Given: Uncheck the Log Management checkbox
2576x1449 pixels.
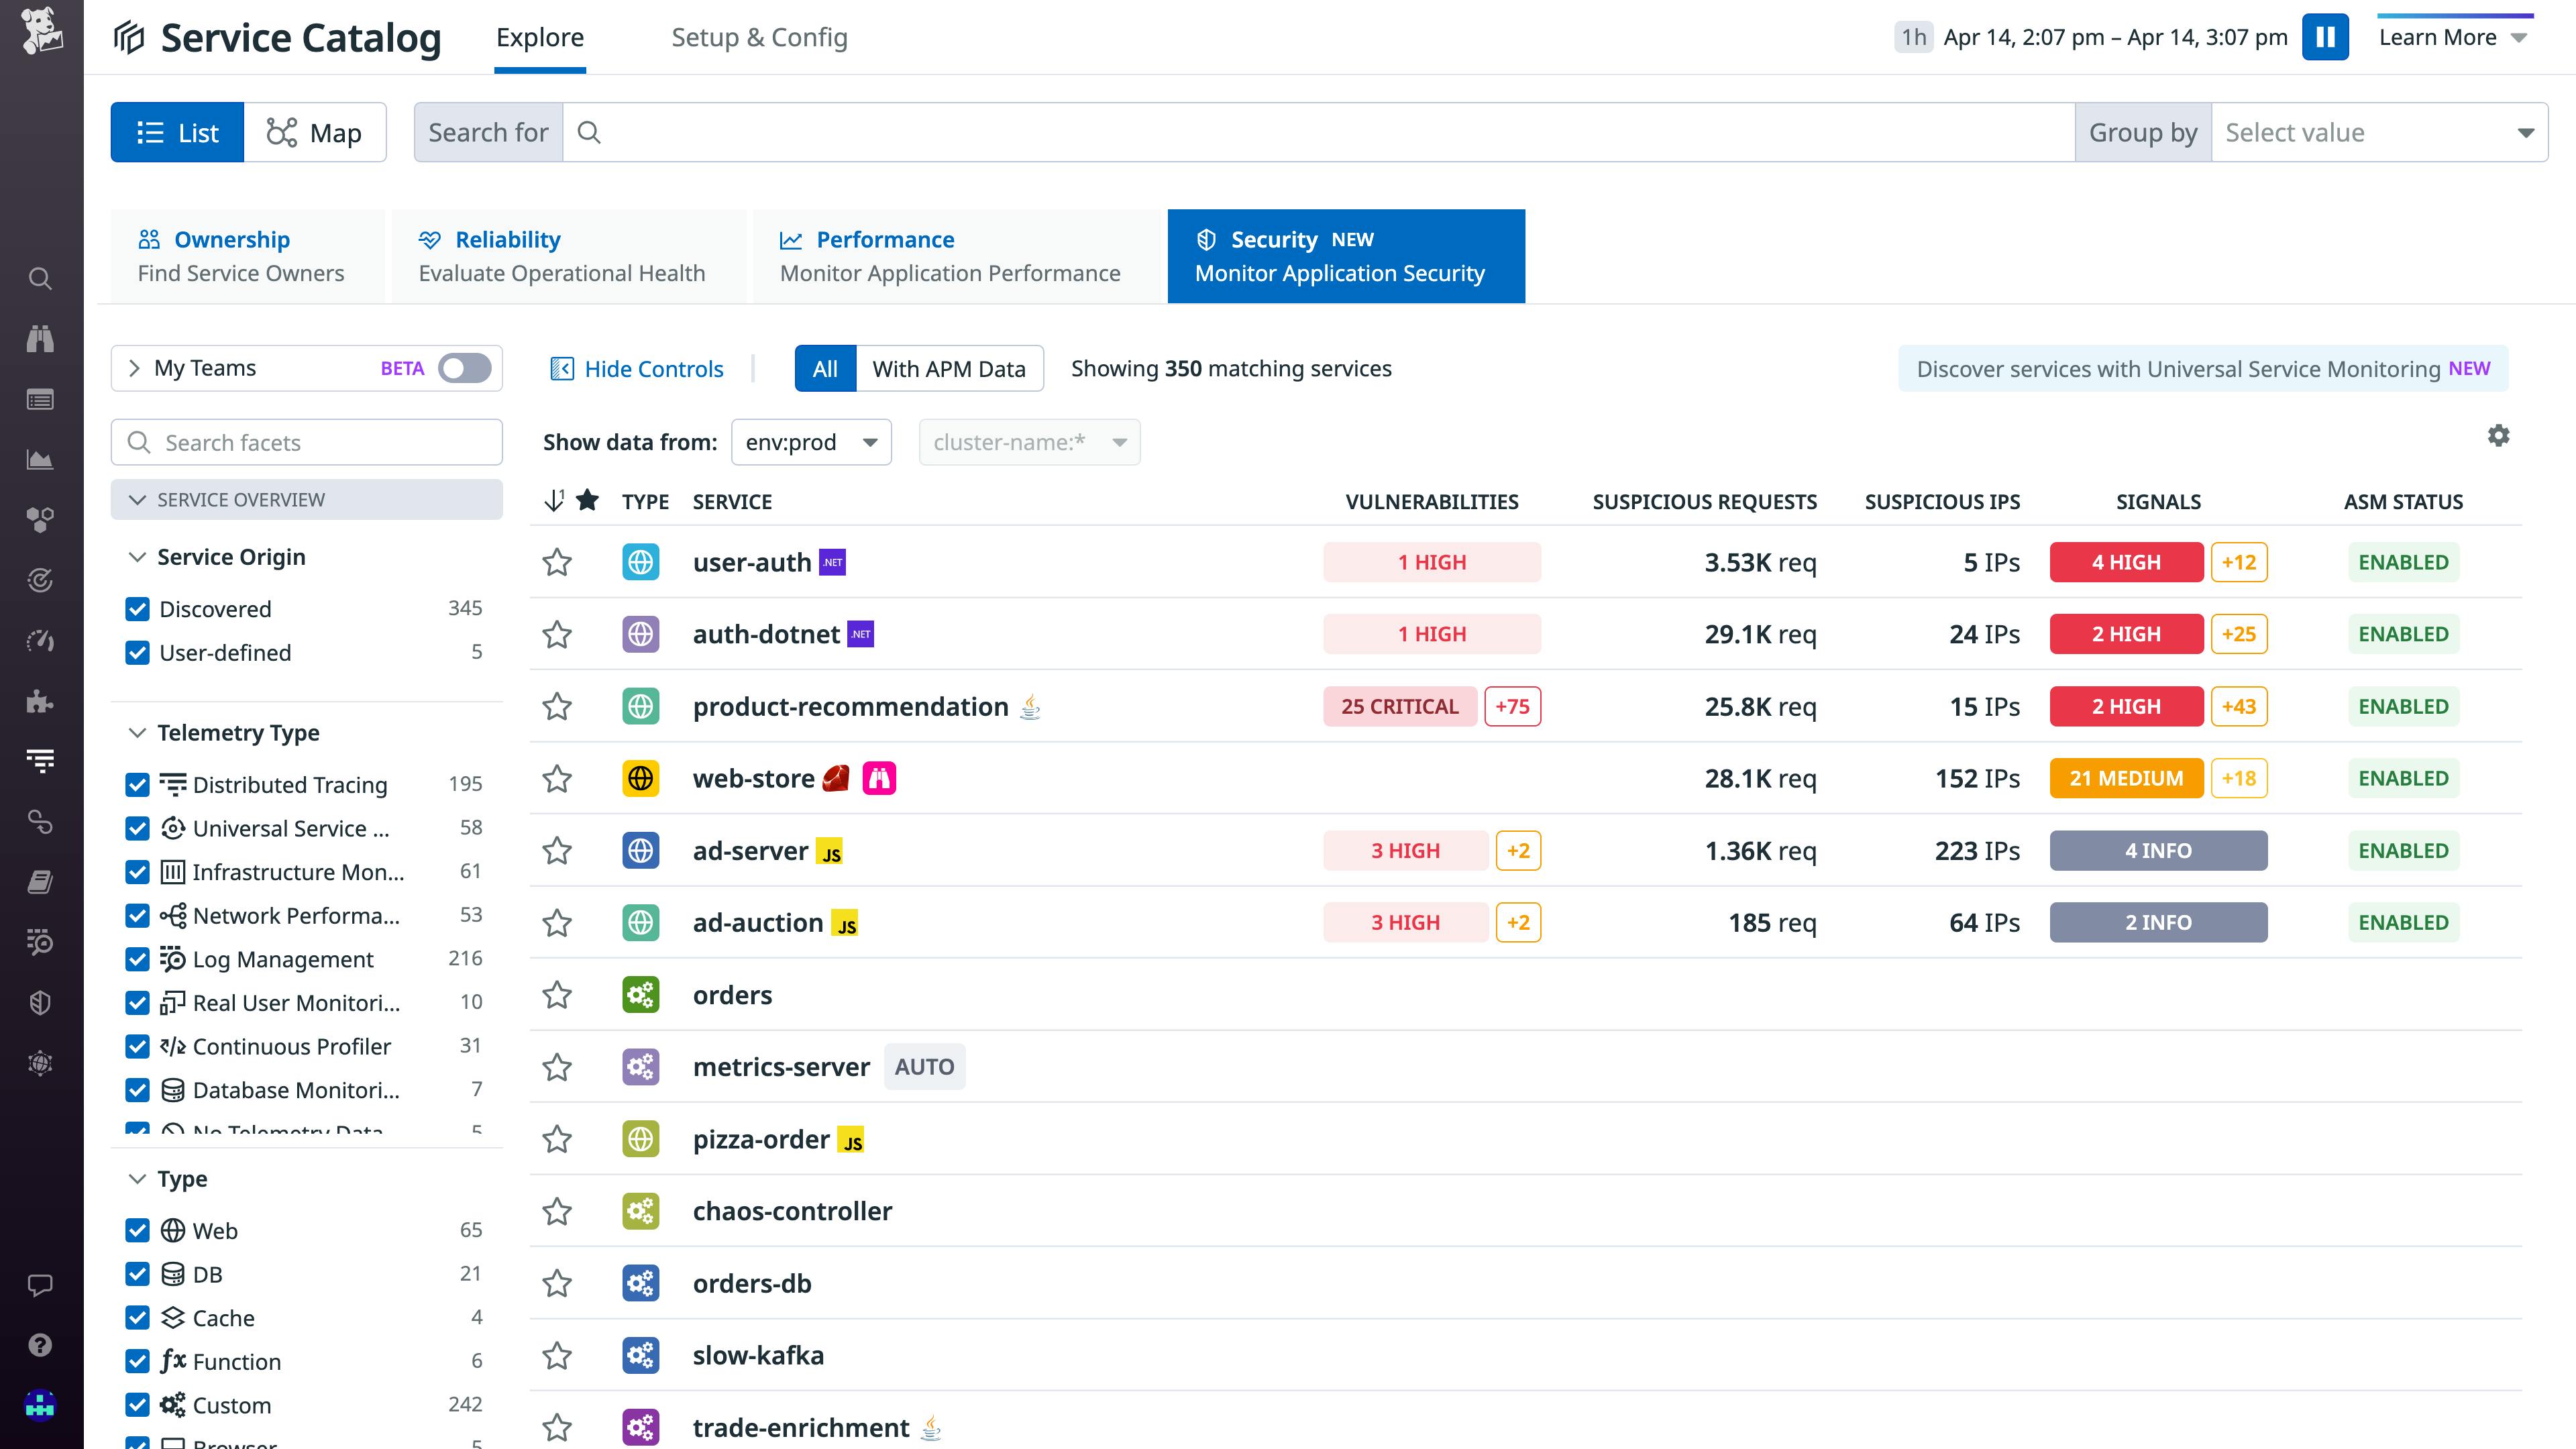Looking at the screenshot, I should click(x=138, y=959).
